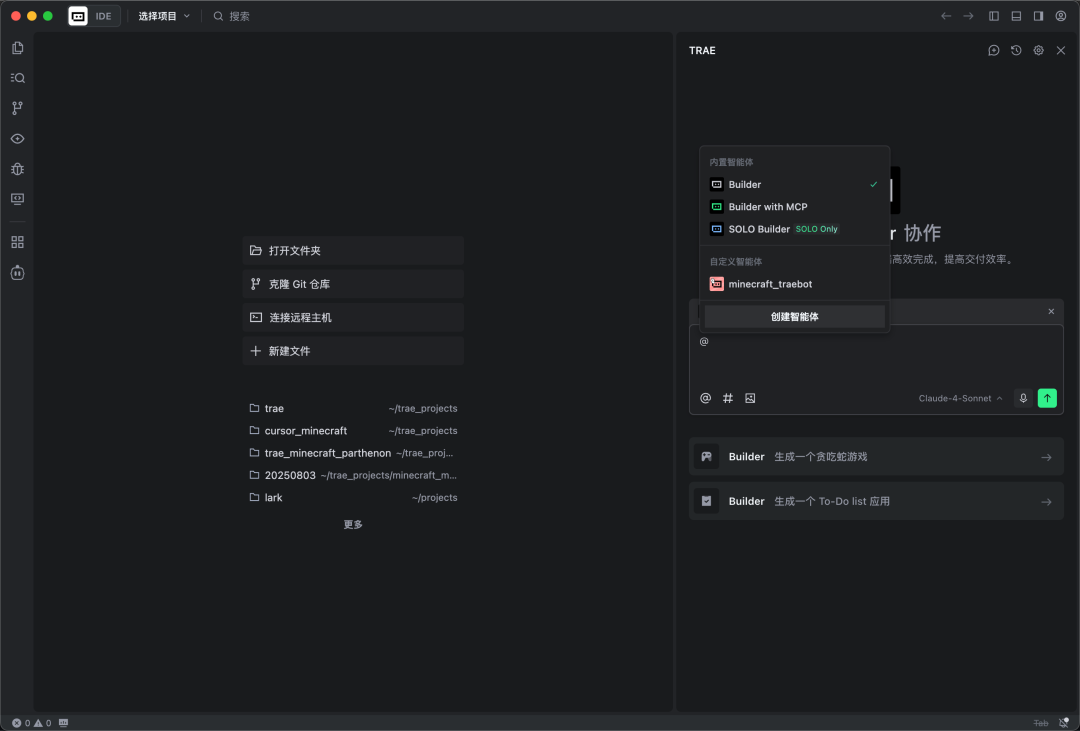Open the Explorer files icon in sidebar
The image size is (1080, 731).
[x=17, y=48]
